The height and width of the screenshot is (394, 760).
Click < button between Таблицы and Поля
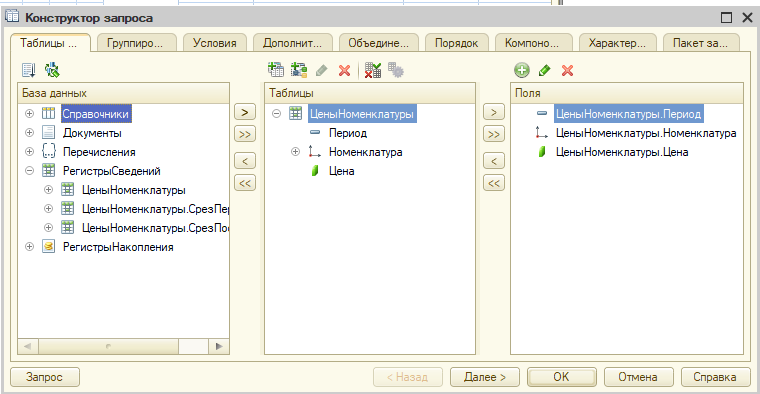click(493, 160)
